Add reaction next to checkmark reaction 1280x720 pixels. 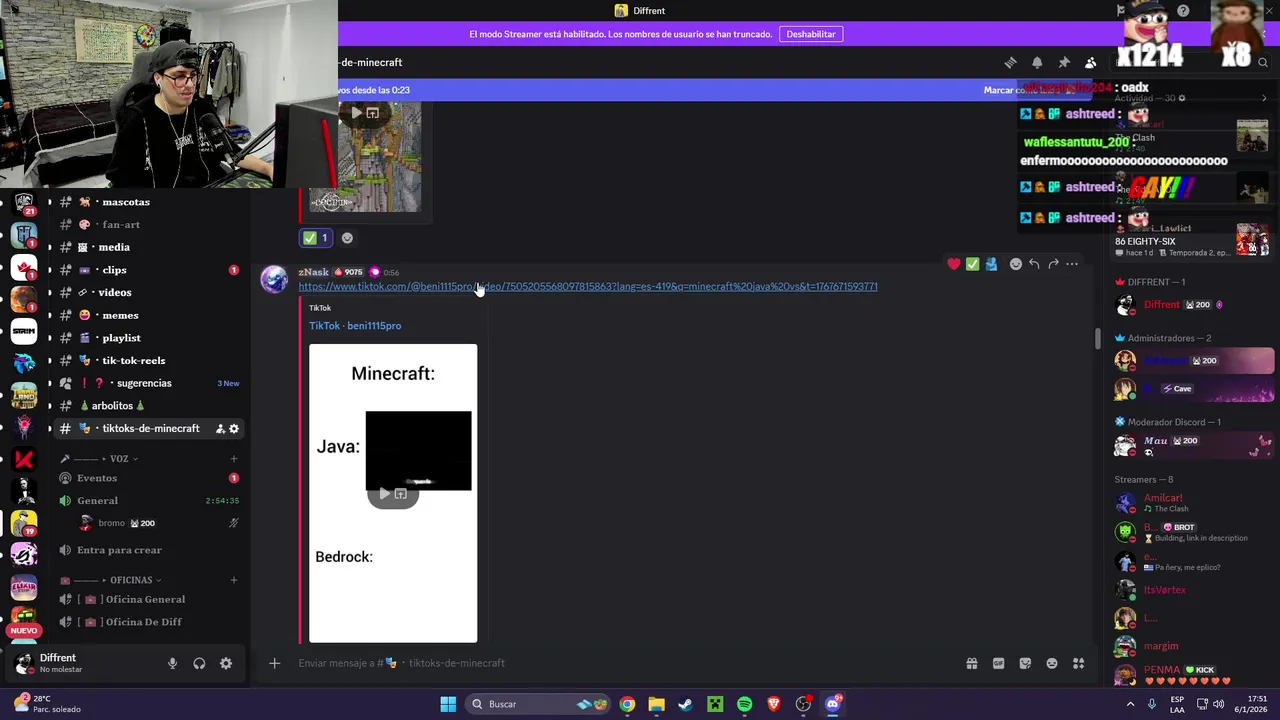[x=347, y=238]
